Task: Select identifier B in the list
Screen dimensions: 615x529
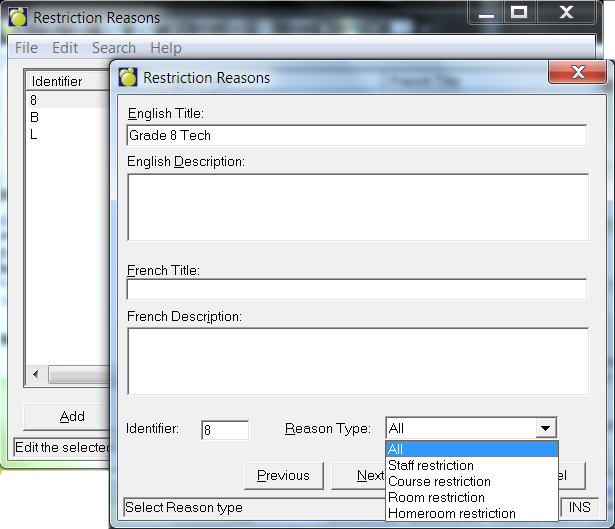Action: tap(35, 117)
